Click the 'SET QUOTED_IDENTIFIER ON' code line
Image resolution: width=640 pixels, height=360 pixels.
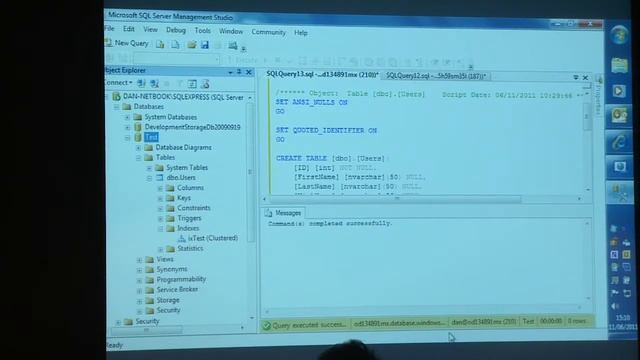326,130
